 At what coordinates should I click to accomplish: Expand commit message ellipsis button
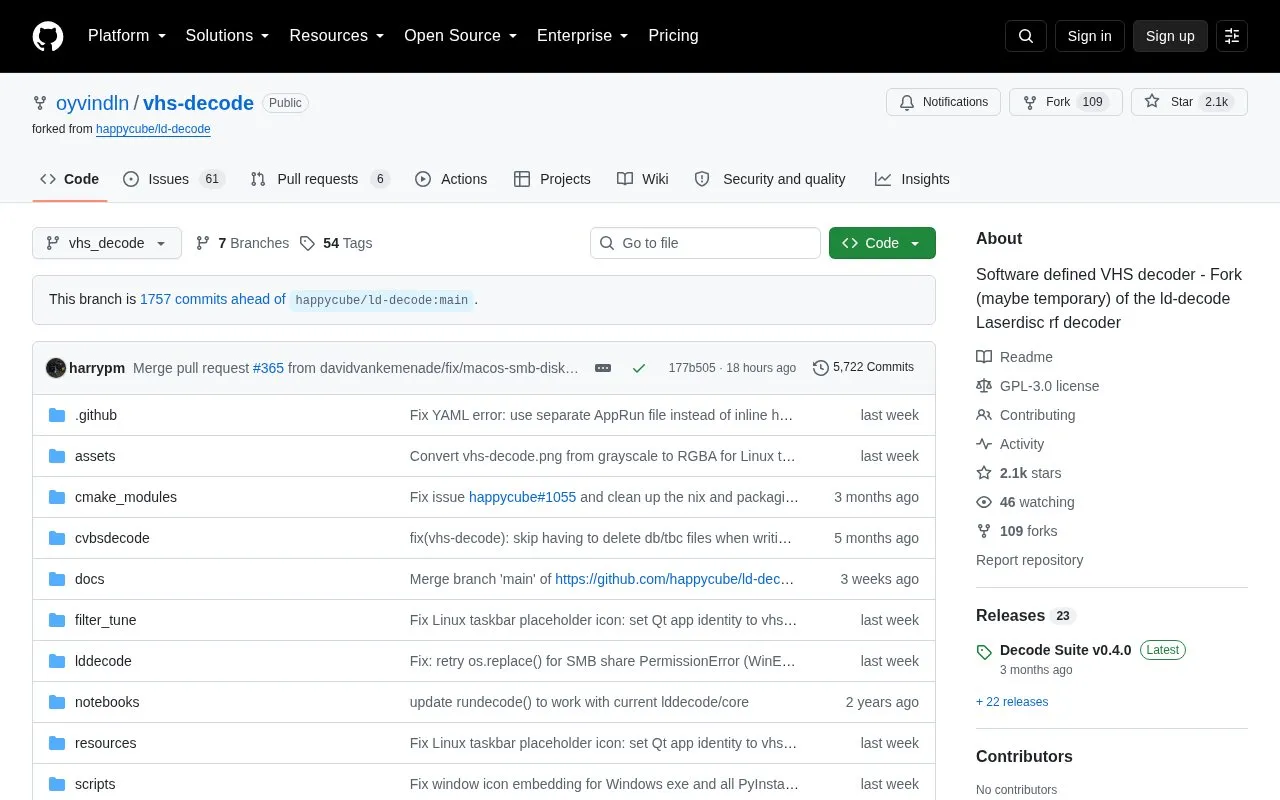tap(603, 368)
